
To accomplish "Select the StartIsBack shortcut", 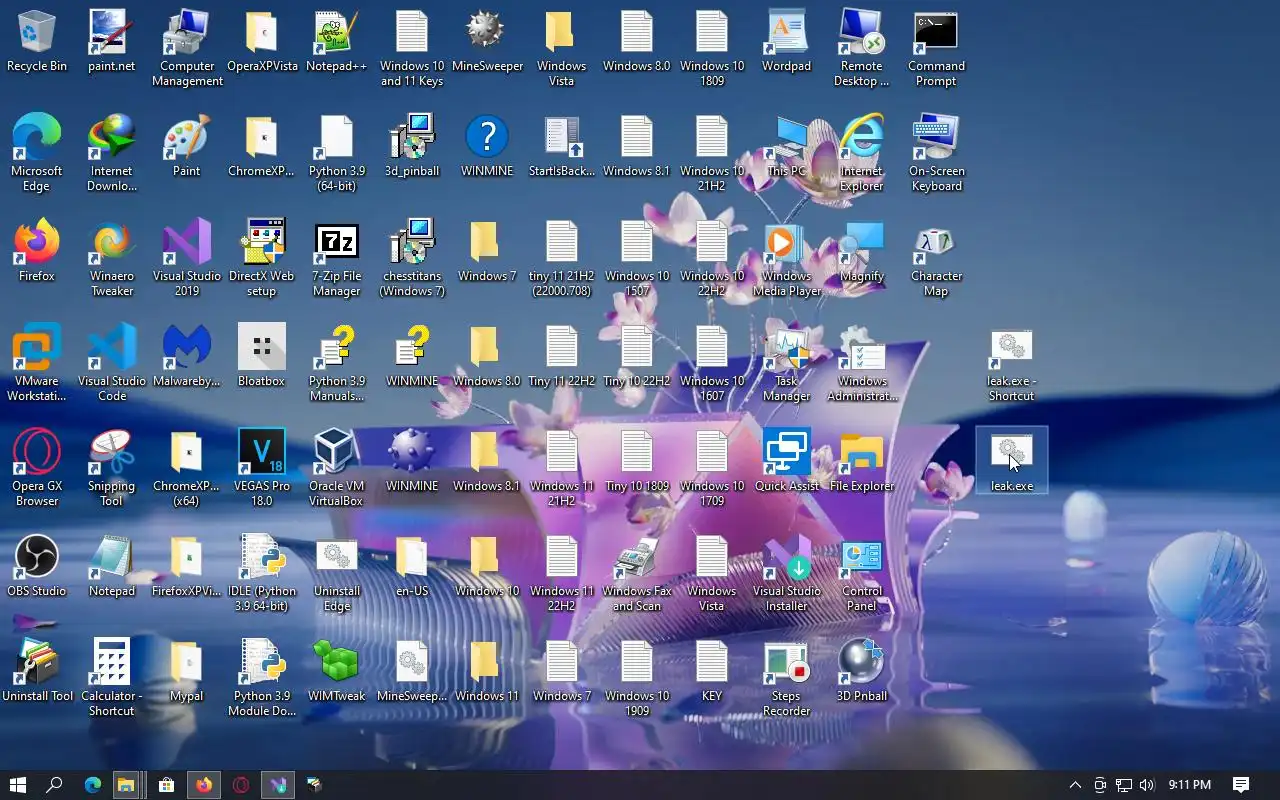I will point(562,147).
